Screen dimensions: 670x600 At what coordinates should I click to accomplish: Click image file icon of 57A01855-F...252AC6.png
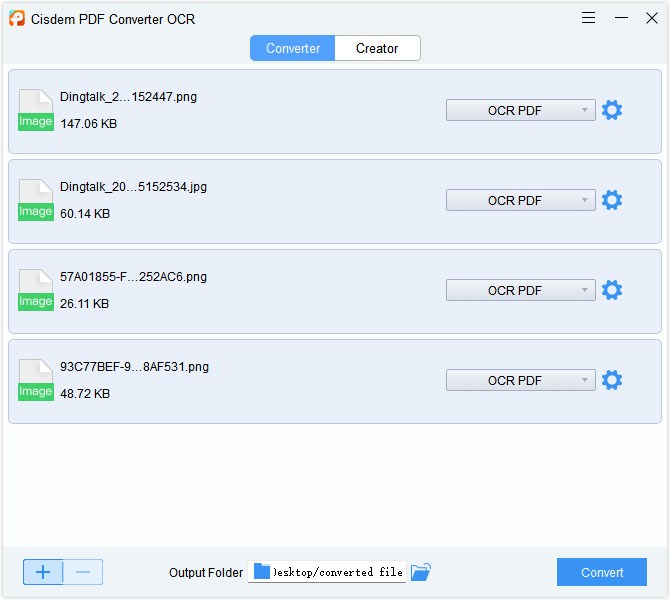click(35, 290)
